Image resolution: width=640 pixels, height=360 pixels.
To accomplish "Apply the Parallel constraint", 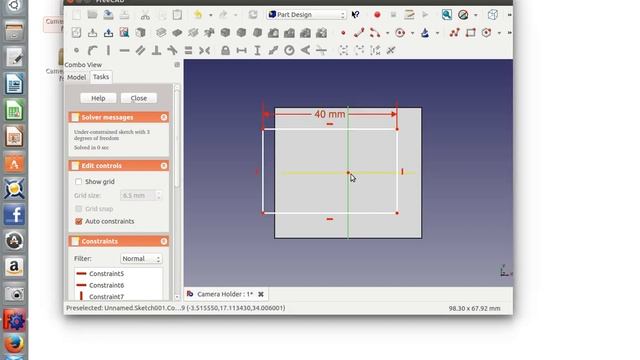I will coord(140,50).
